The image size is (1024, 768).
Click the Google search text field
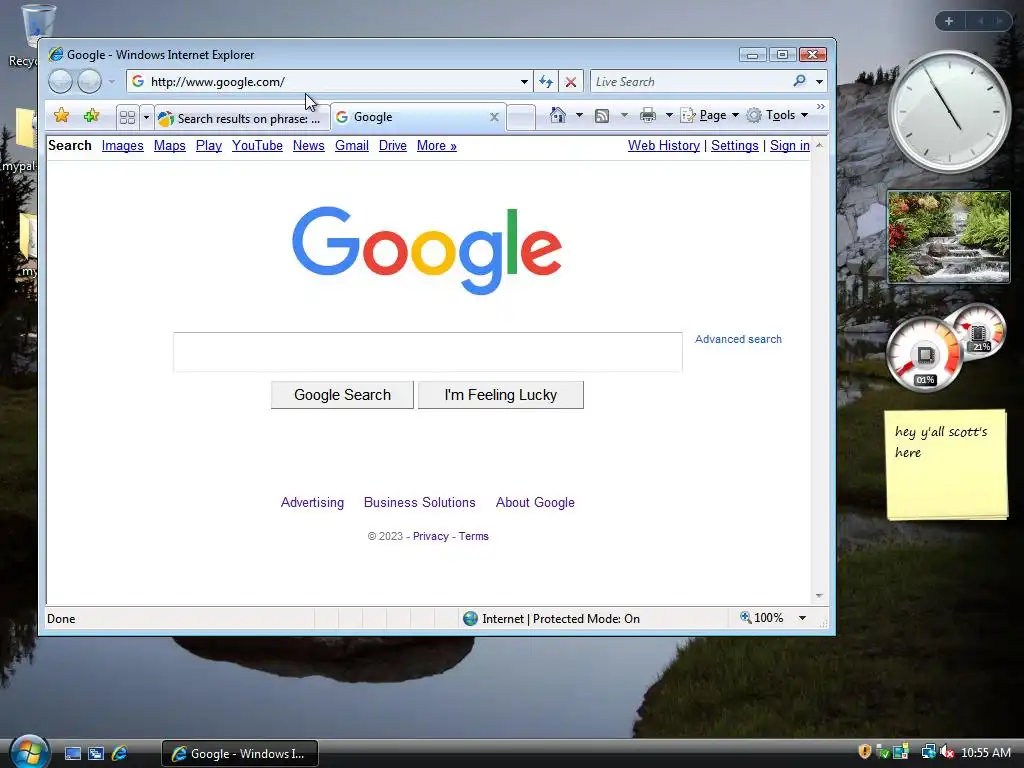pos(428,352)
